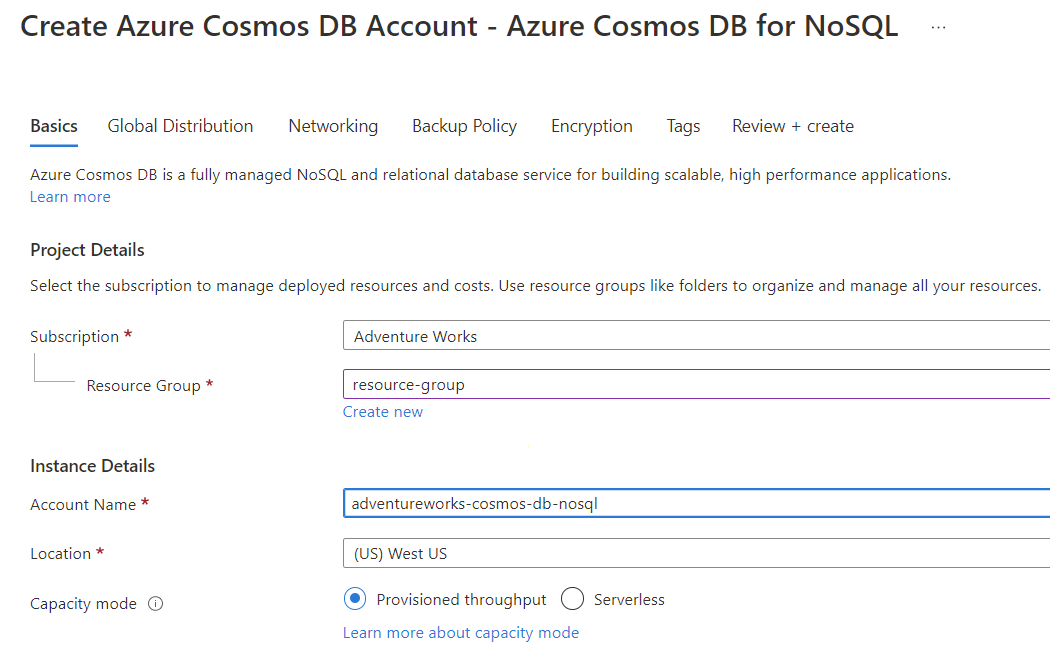The image size is (1050, 654).
Task: Expand the Location dropdown showing West US
Action: click(696, 553)
